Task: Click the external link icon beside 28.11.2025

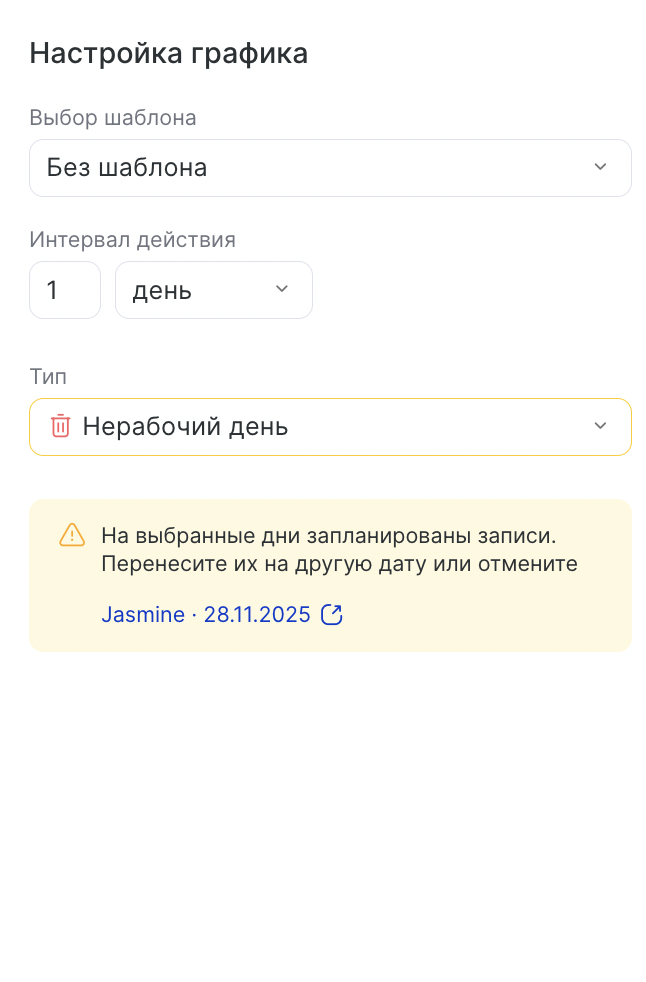Action: [x=331, y=615]
